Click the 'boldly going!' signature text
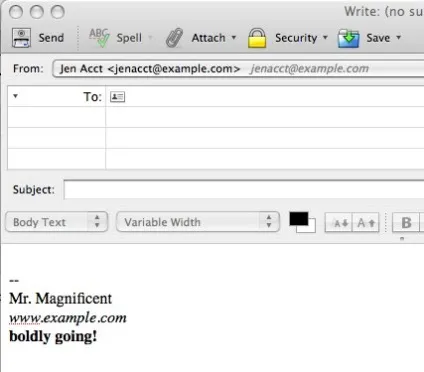Viewport: 424px width, 372px height. [x=53, y=336]
